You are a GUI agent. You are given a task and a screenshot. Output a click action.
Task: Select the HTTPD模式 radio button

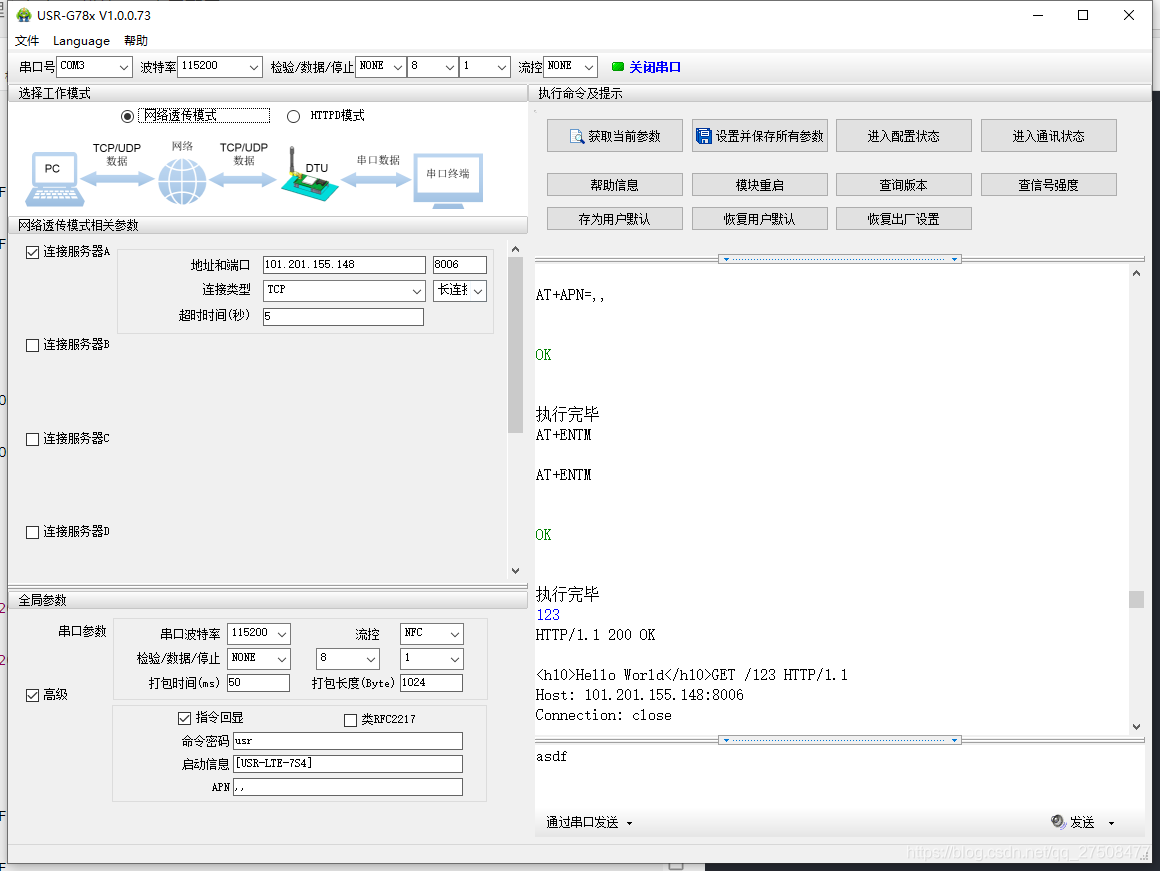coord(293,115)
